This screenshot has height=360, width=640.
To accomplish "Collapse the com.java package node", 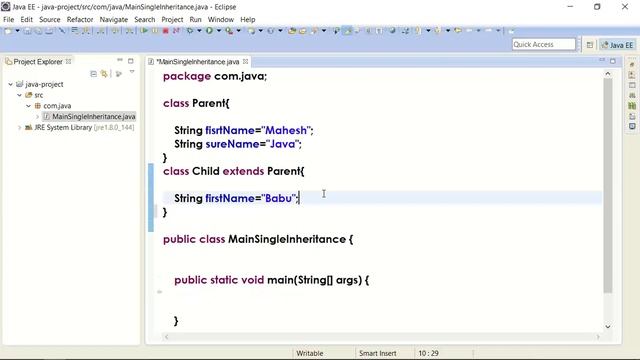I will (x=28, y=106).
